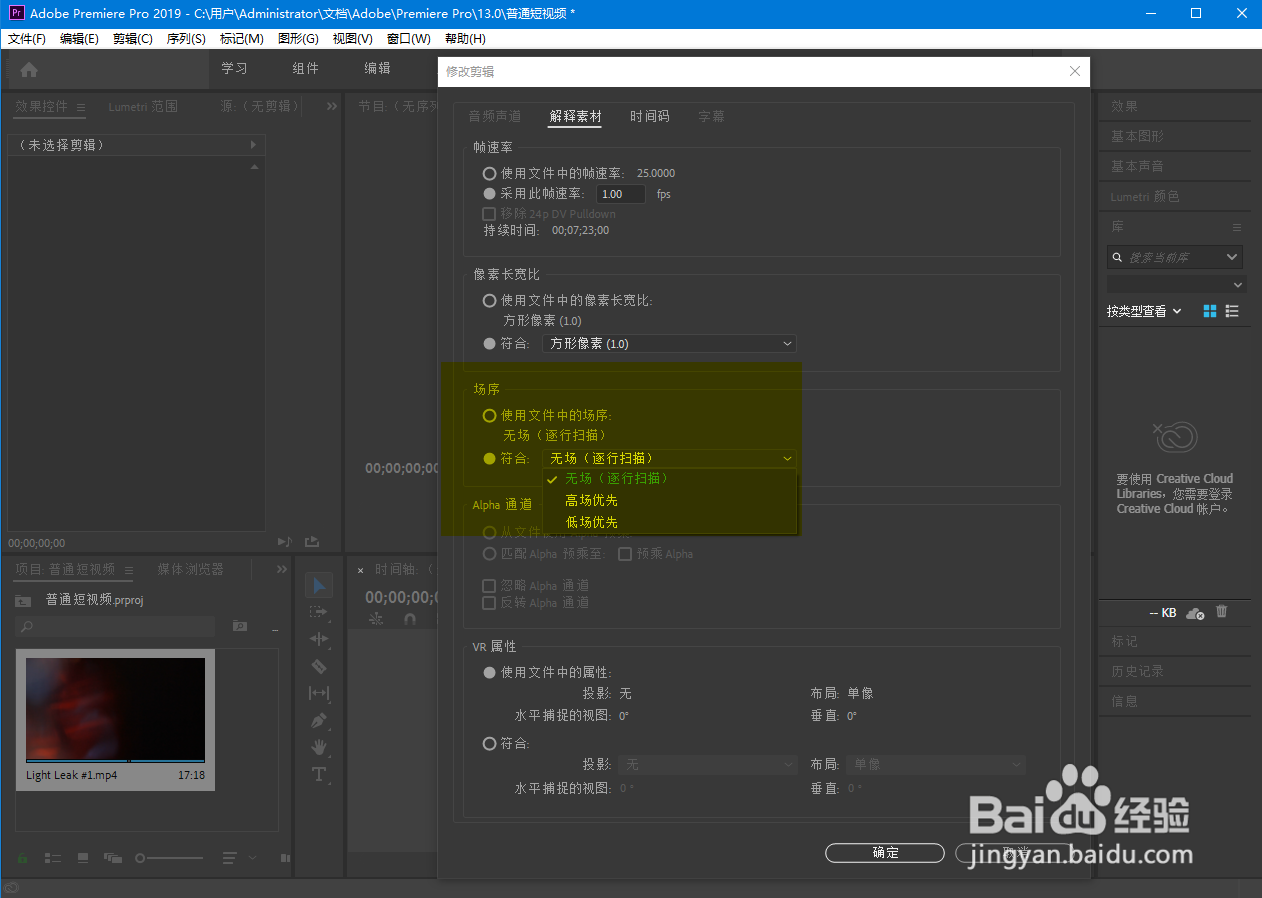Click export frame icon under Effect Controls

click(312, 542)
